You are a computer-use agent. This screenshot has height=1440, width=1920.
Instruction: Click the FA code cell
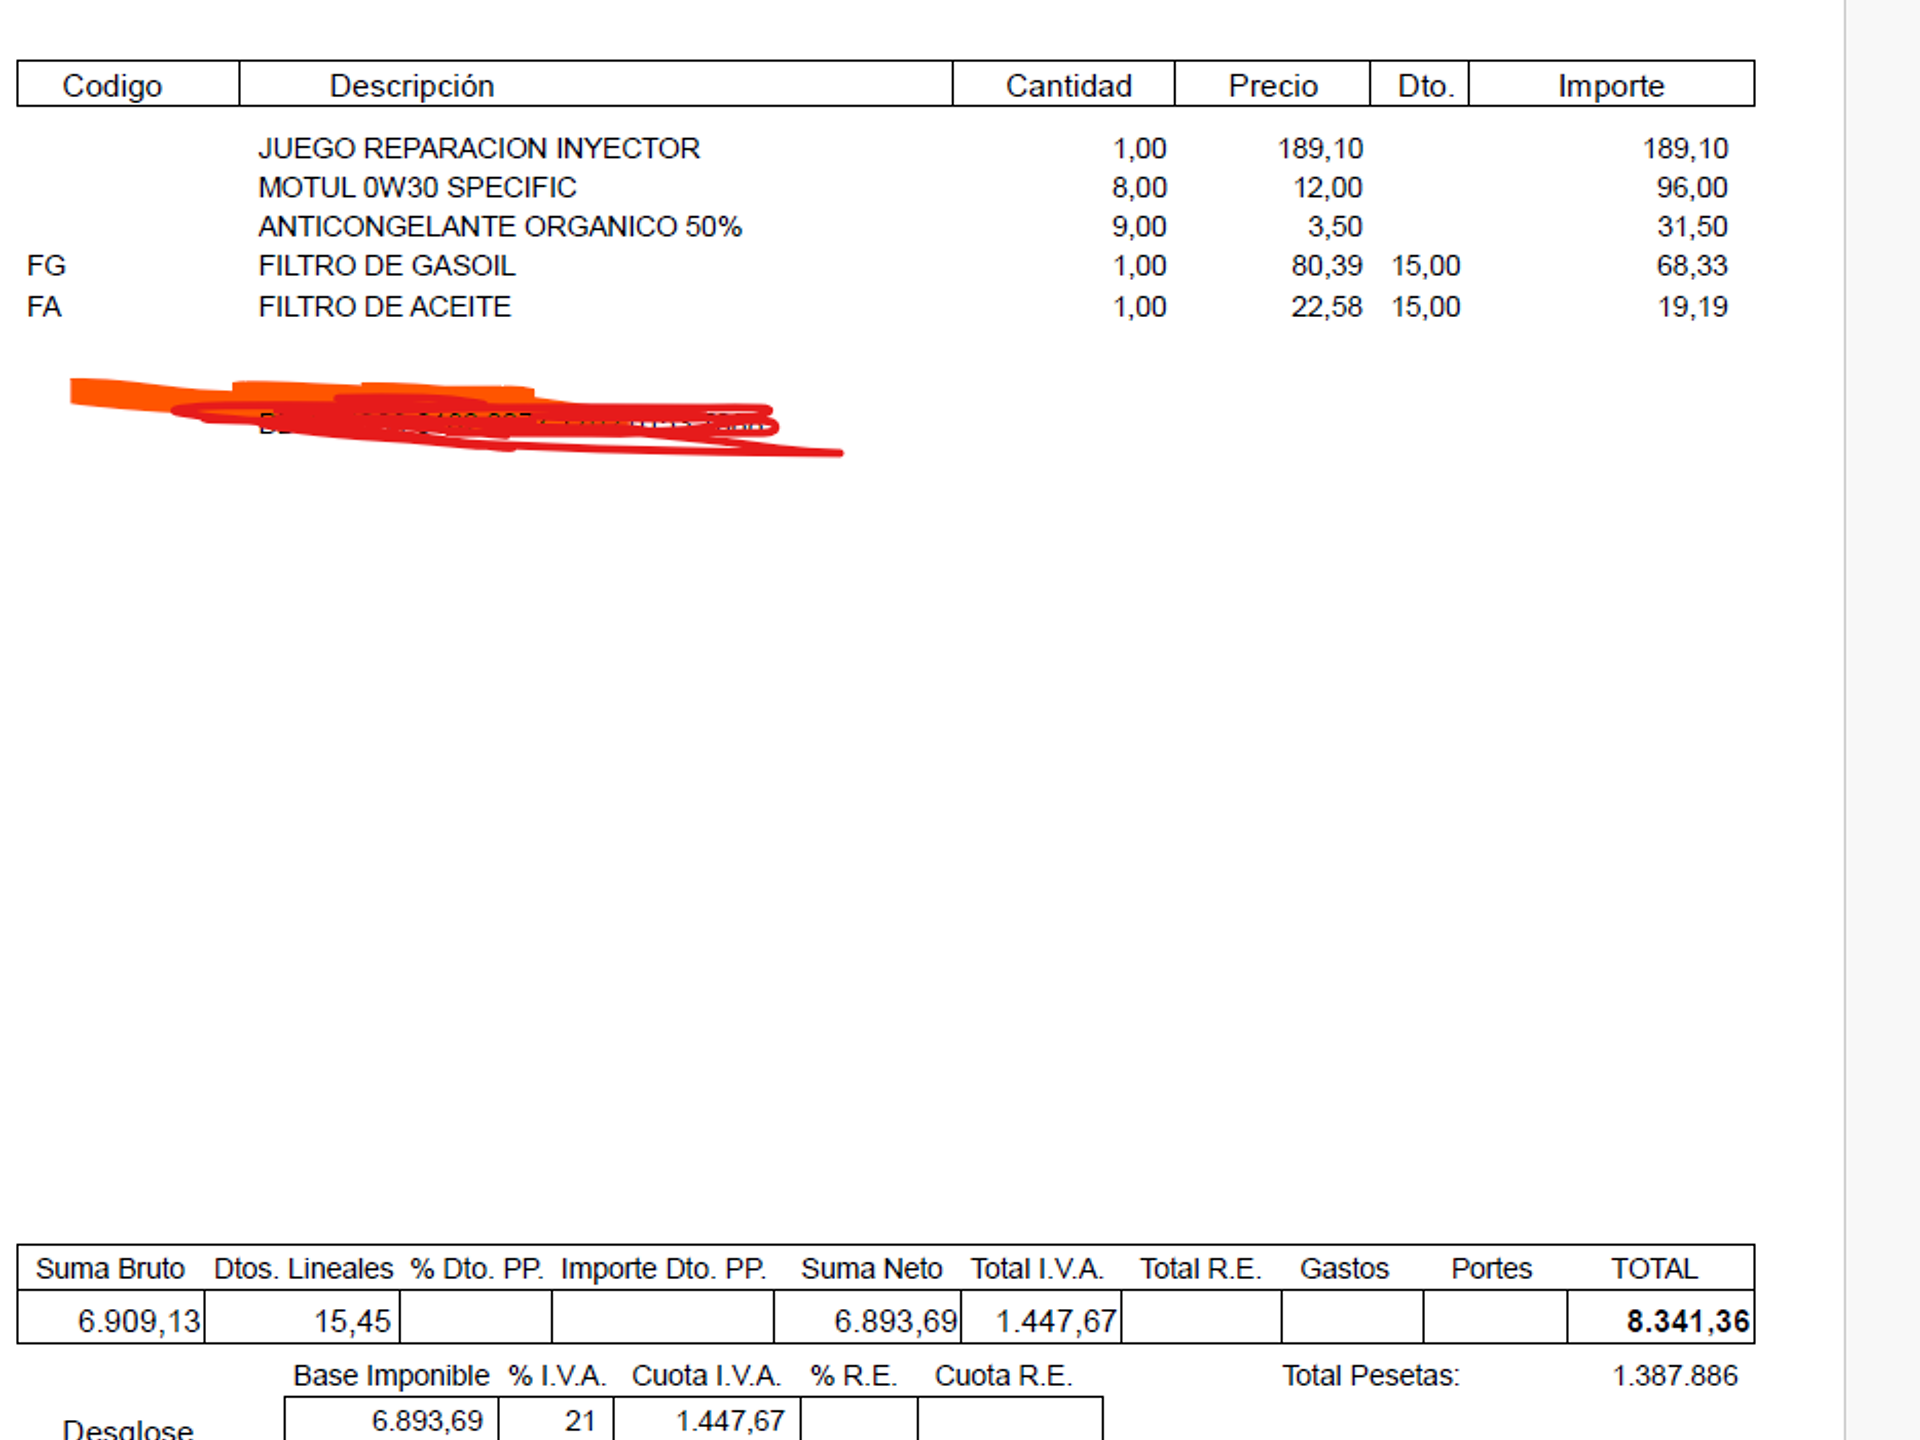pyautogui.click(x=44, y=307)
